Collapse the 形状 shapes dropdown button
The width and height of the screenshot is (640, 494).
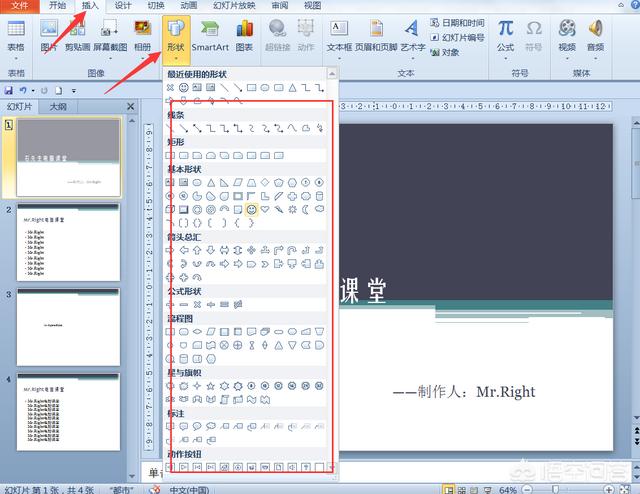click(176, 40)
